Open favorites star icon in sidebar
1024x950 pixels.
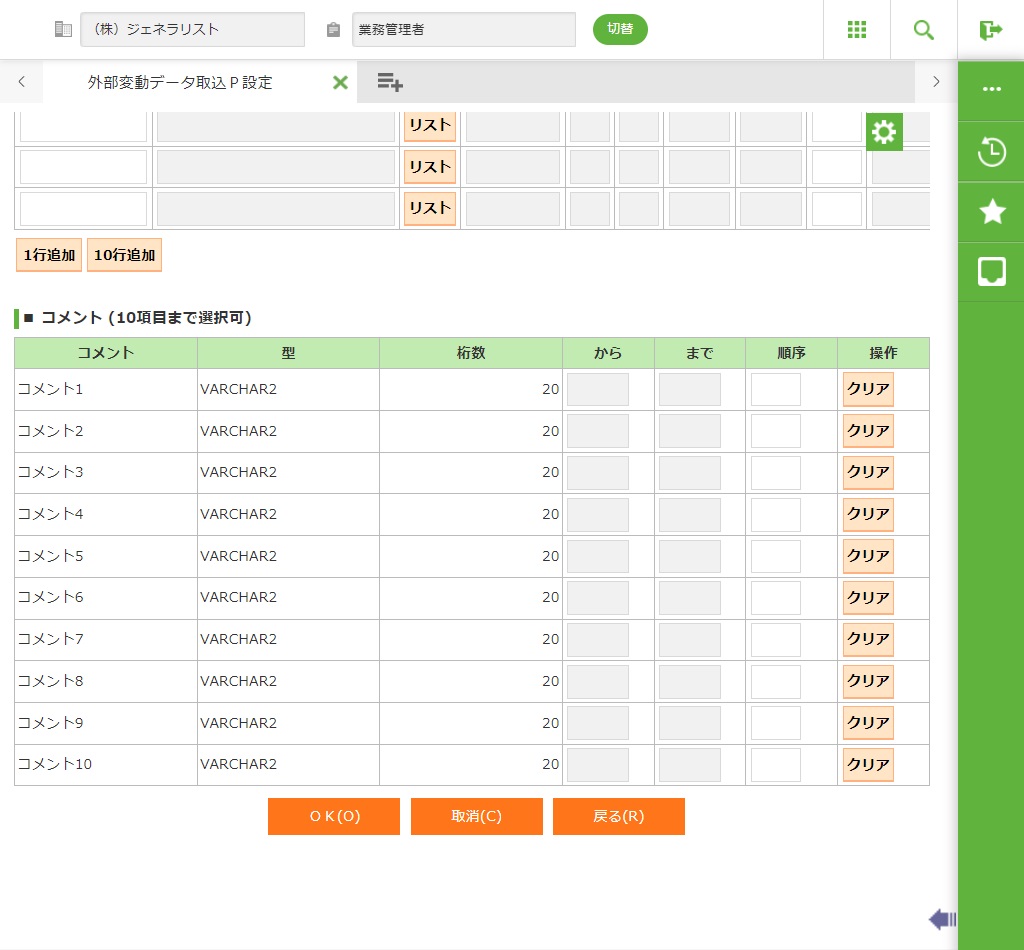991,211
